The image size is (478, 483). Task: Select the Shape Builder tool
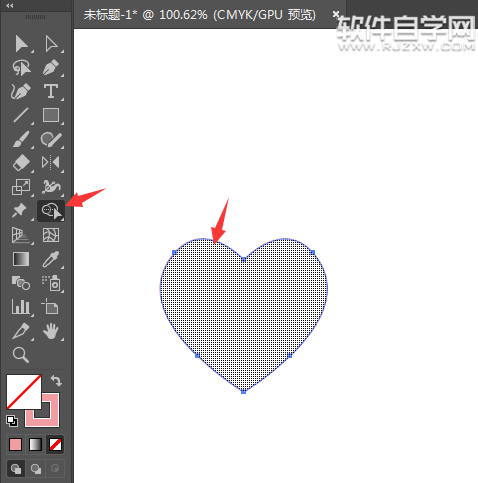click(51, 211)
